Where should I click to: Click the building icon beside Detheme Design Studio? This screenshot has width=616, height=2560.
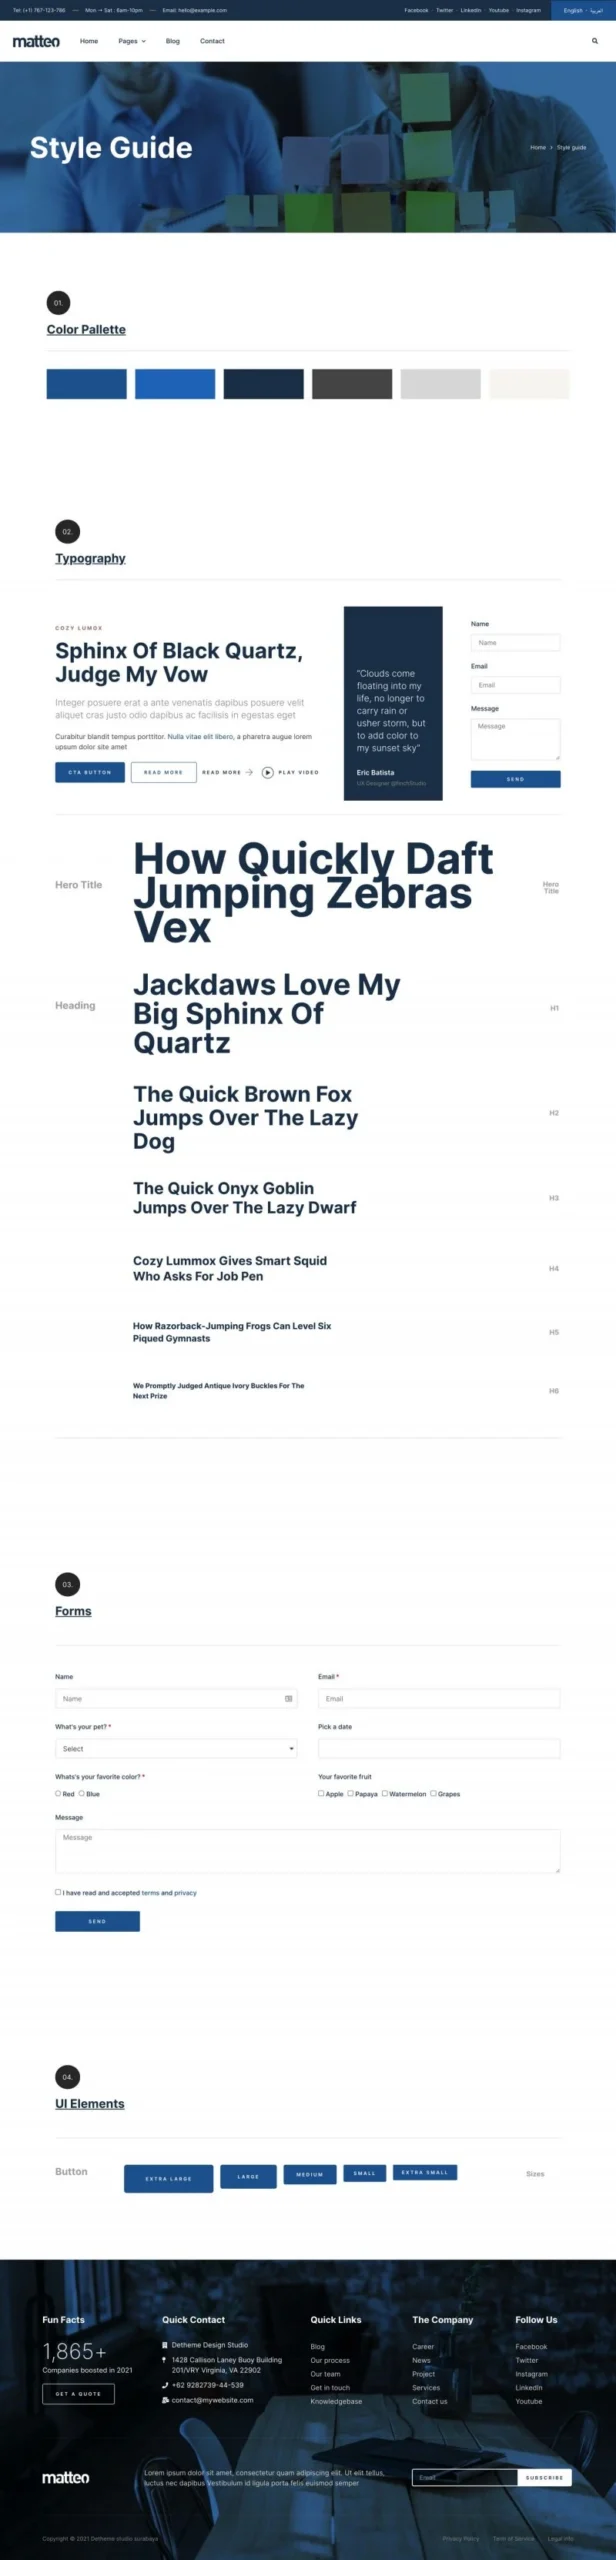point(165,2344)
